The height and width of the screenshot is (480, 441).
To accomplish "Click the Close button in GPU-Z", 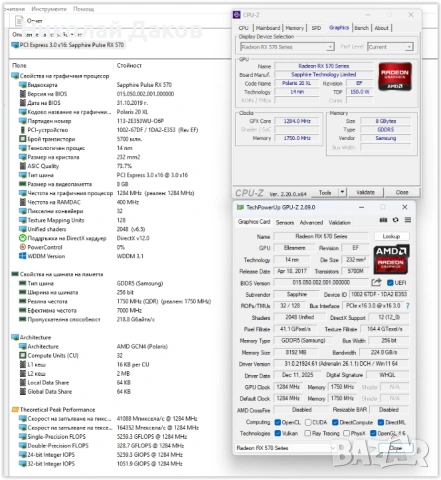I will [x=396, y=448].
